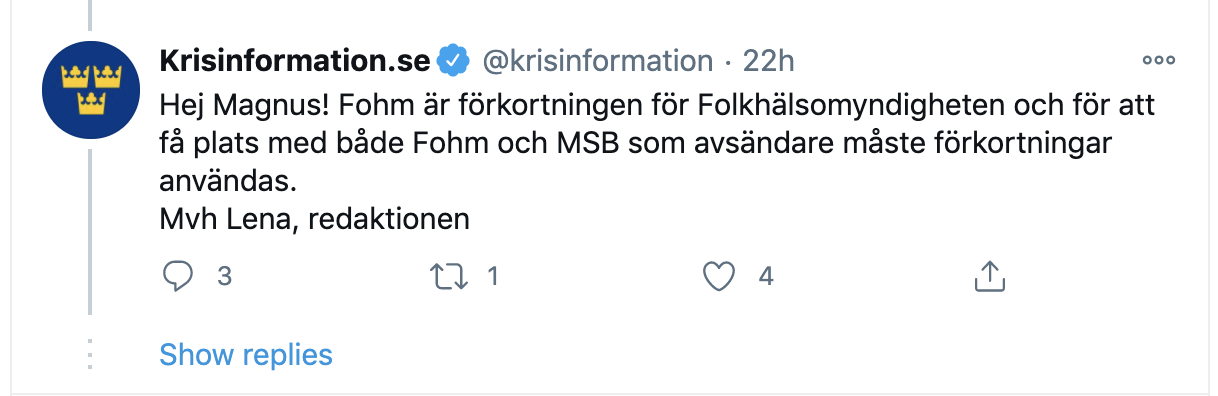Click the blue verified badge
The height and width of the screenshot is (396, 1218).
tap(454, 61)
